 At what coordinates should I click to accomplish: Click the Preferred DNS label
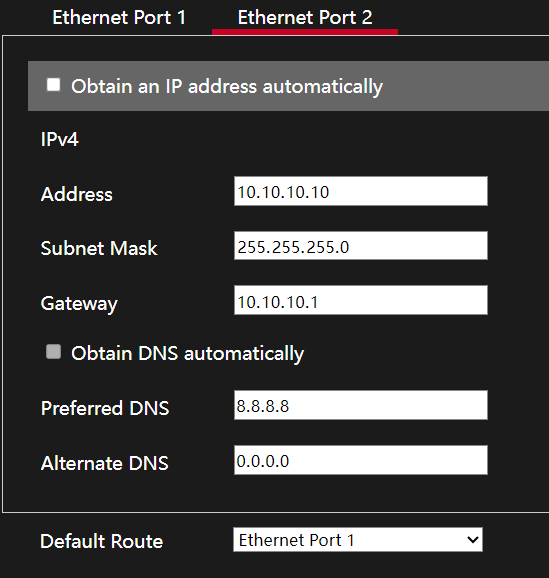pyautogui.click(x=105, y=408)
